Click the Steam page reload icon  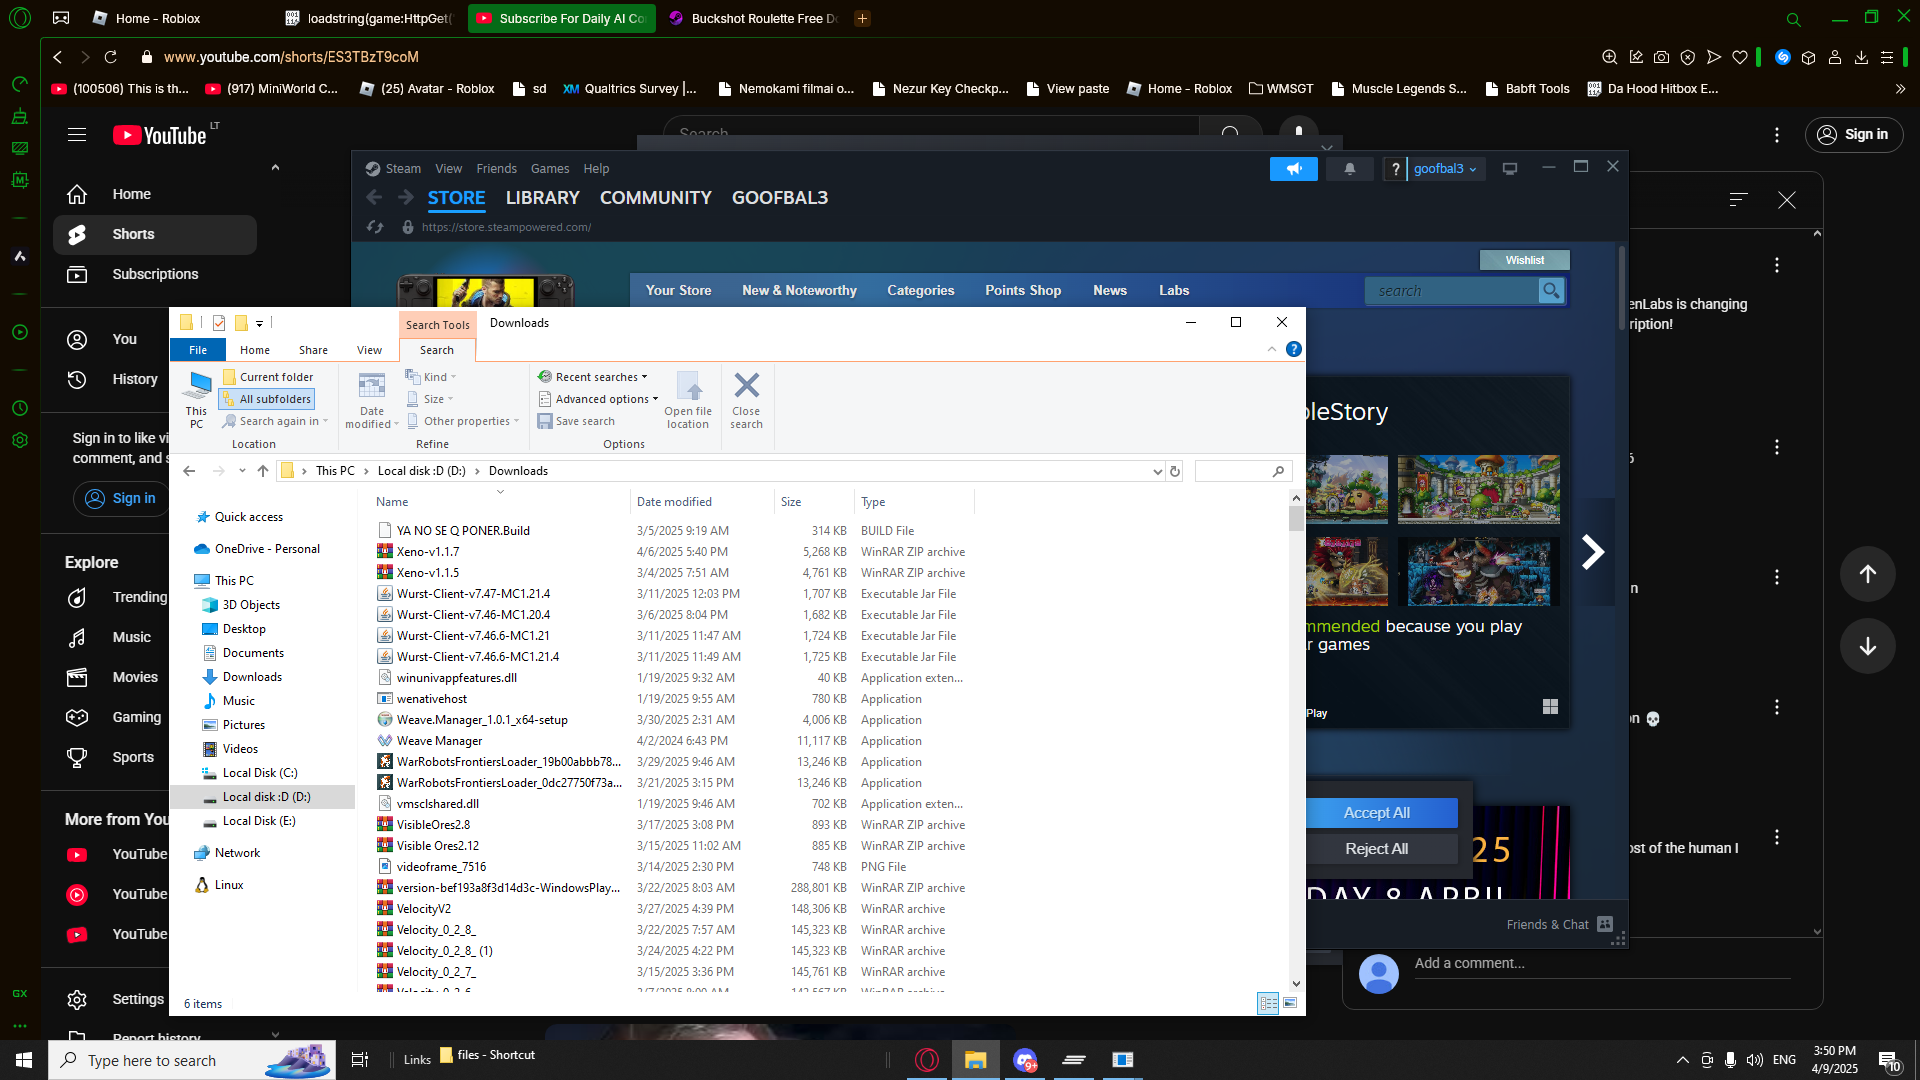pyautogui.click(x=375, y=227)
